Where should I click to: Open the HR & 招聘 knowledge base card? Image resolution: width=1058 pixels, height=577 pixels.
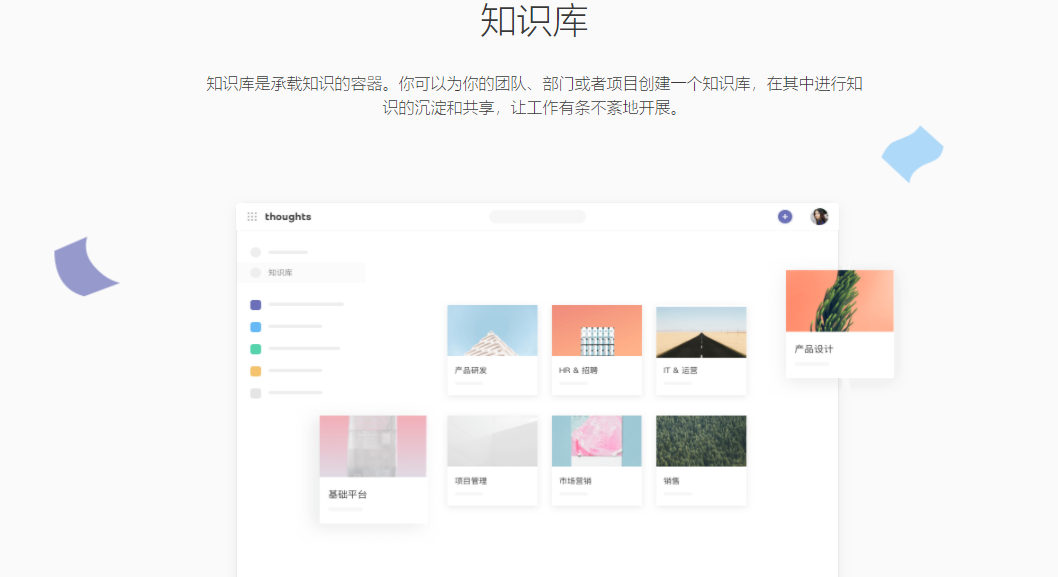597,350
